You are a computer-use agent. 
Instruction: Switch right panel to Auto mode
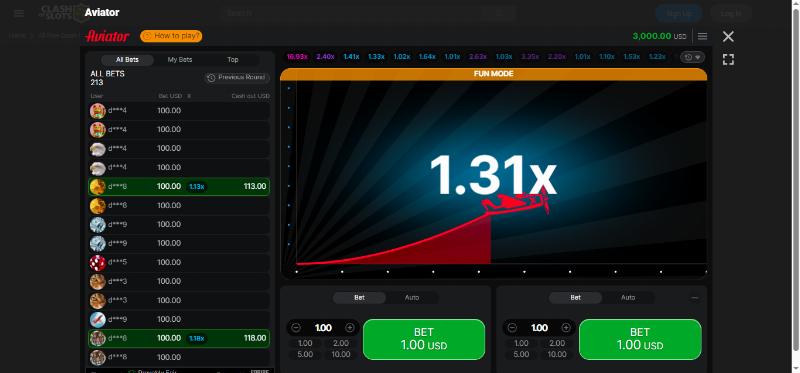coord(628,297)
